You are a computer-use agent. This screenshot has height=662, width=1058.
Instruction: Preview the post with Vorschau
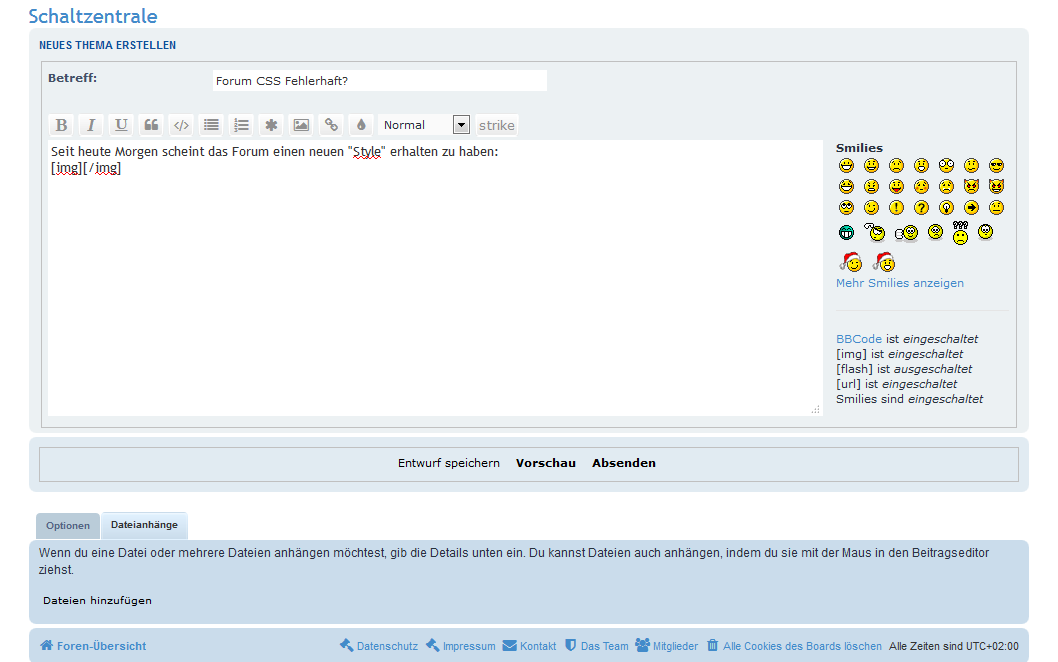tap(545, 463)
